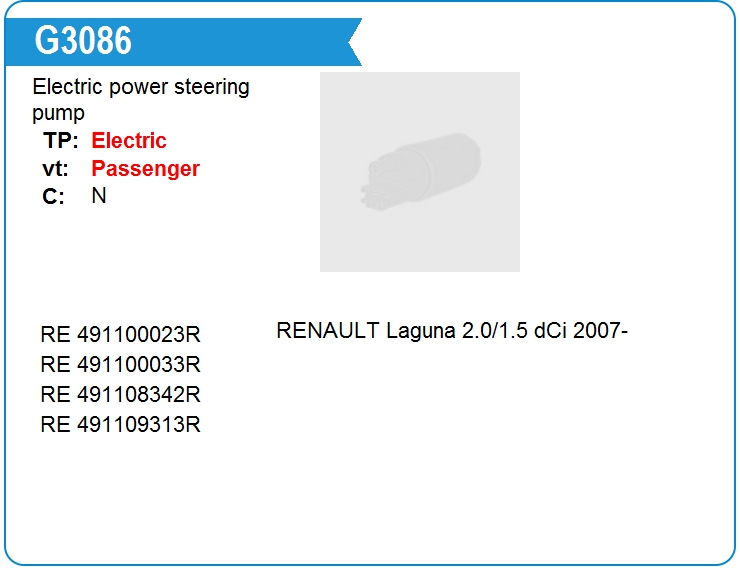The width and height of the screenshot is (740, 576).
Task: Open part number RE 491100023R
Action: [121, 335]
